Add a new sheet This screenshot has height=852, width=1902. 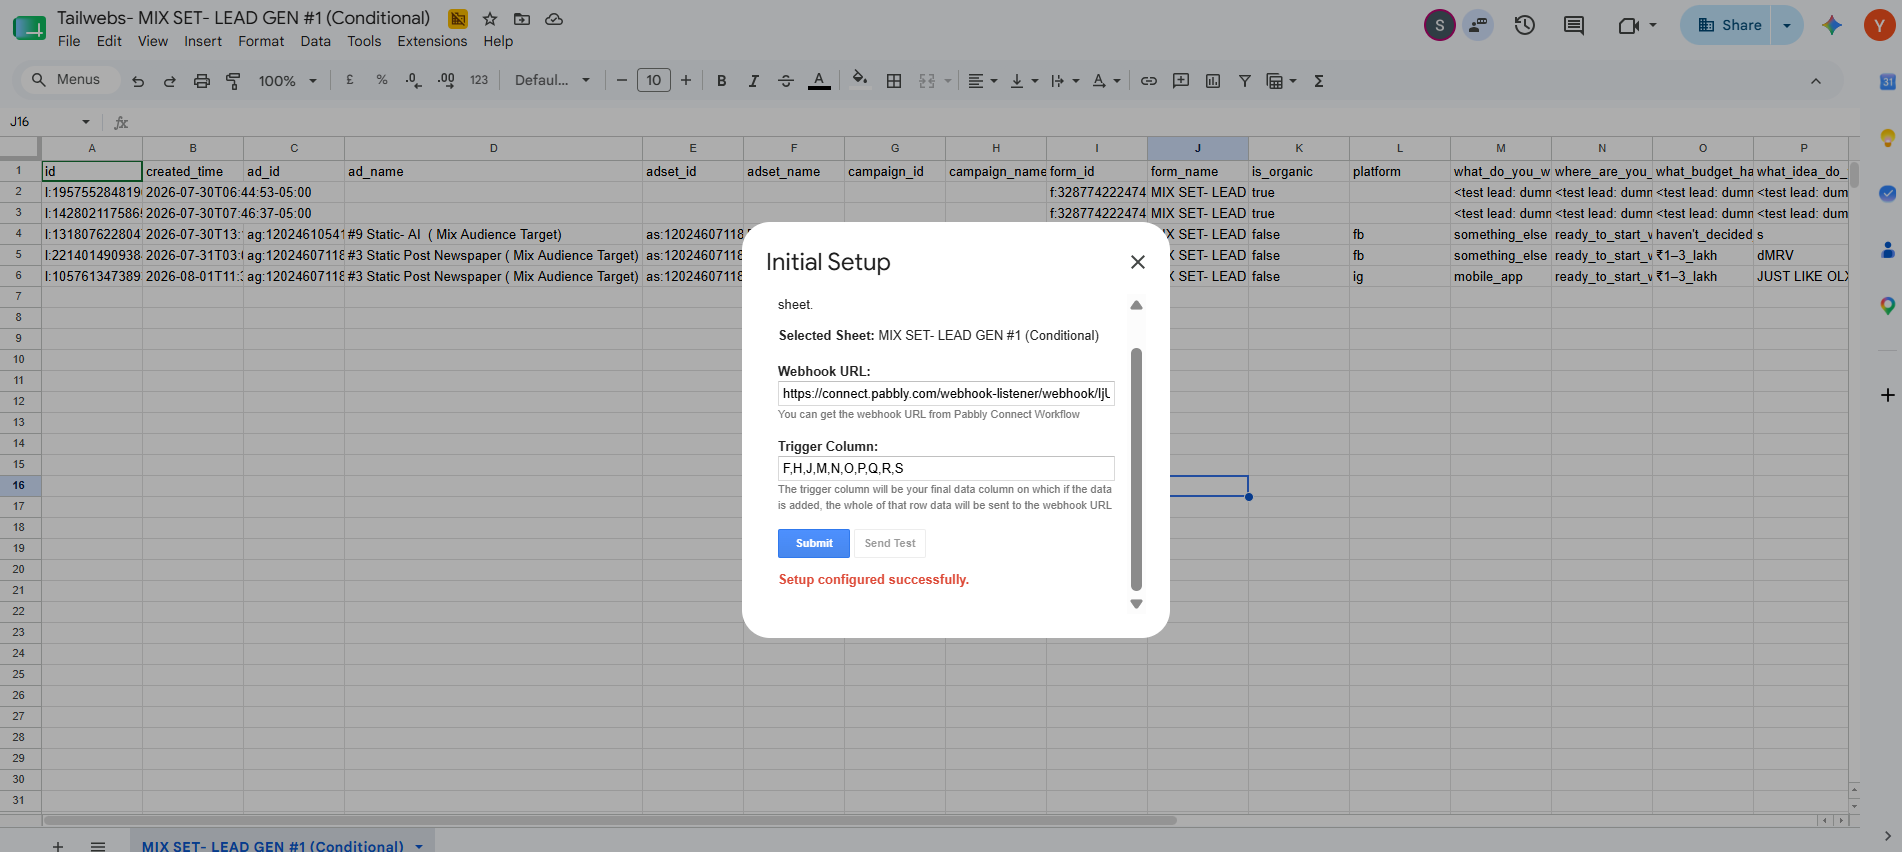pos(58,846)
